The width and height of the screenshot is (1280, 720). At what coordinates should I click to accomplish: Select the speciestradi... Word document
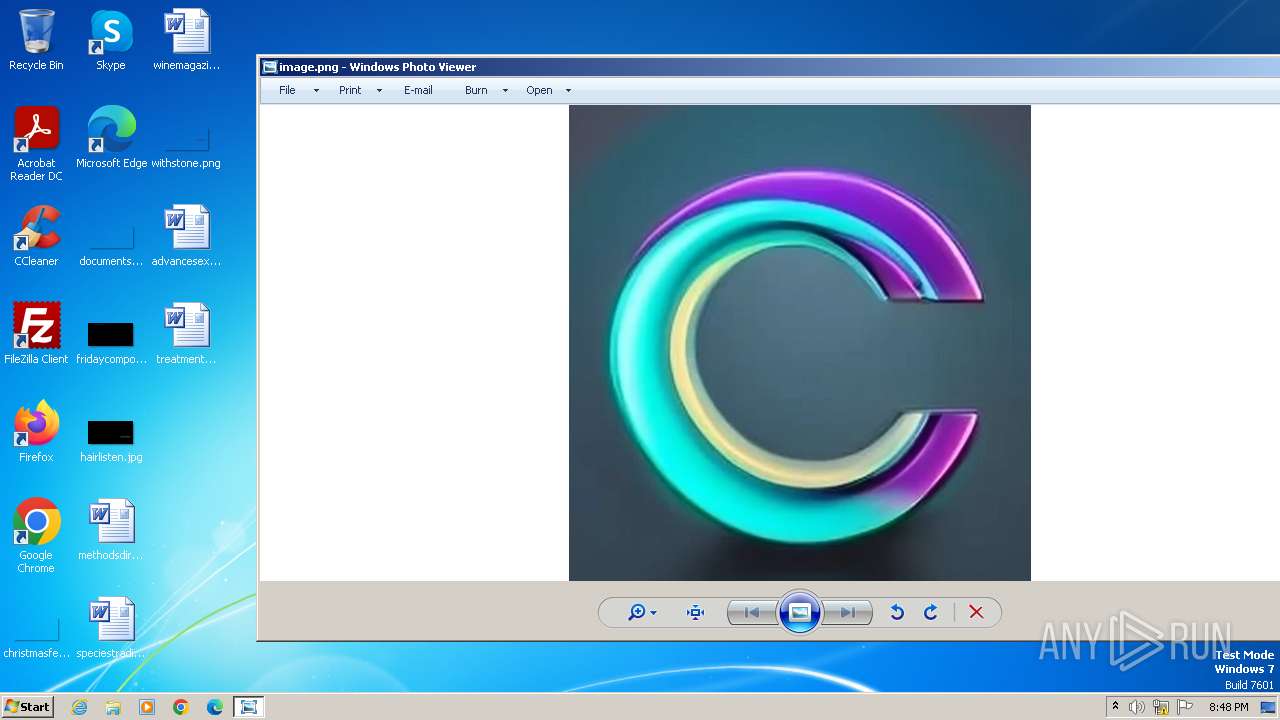[x=111, y=628]
